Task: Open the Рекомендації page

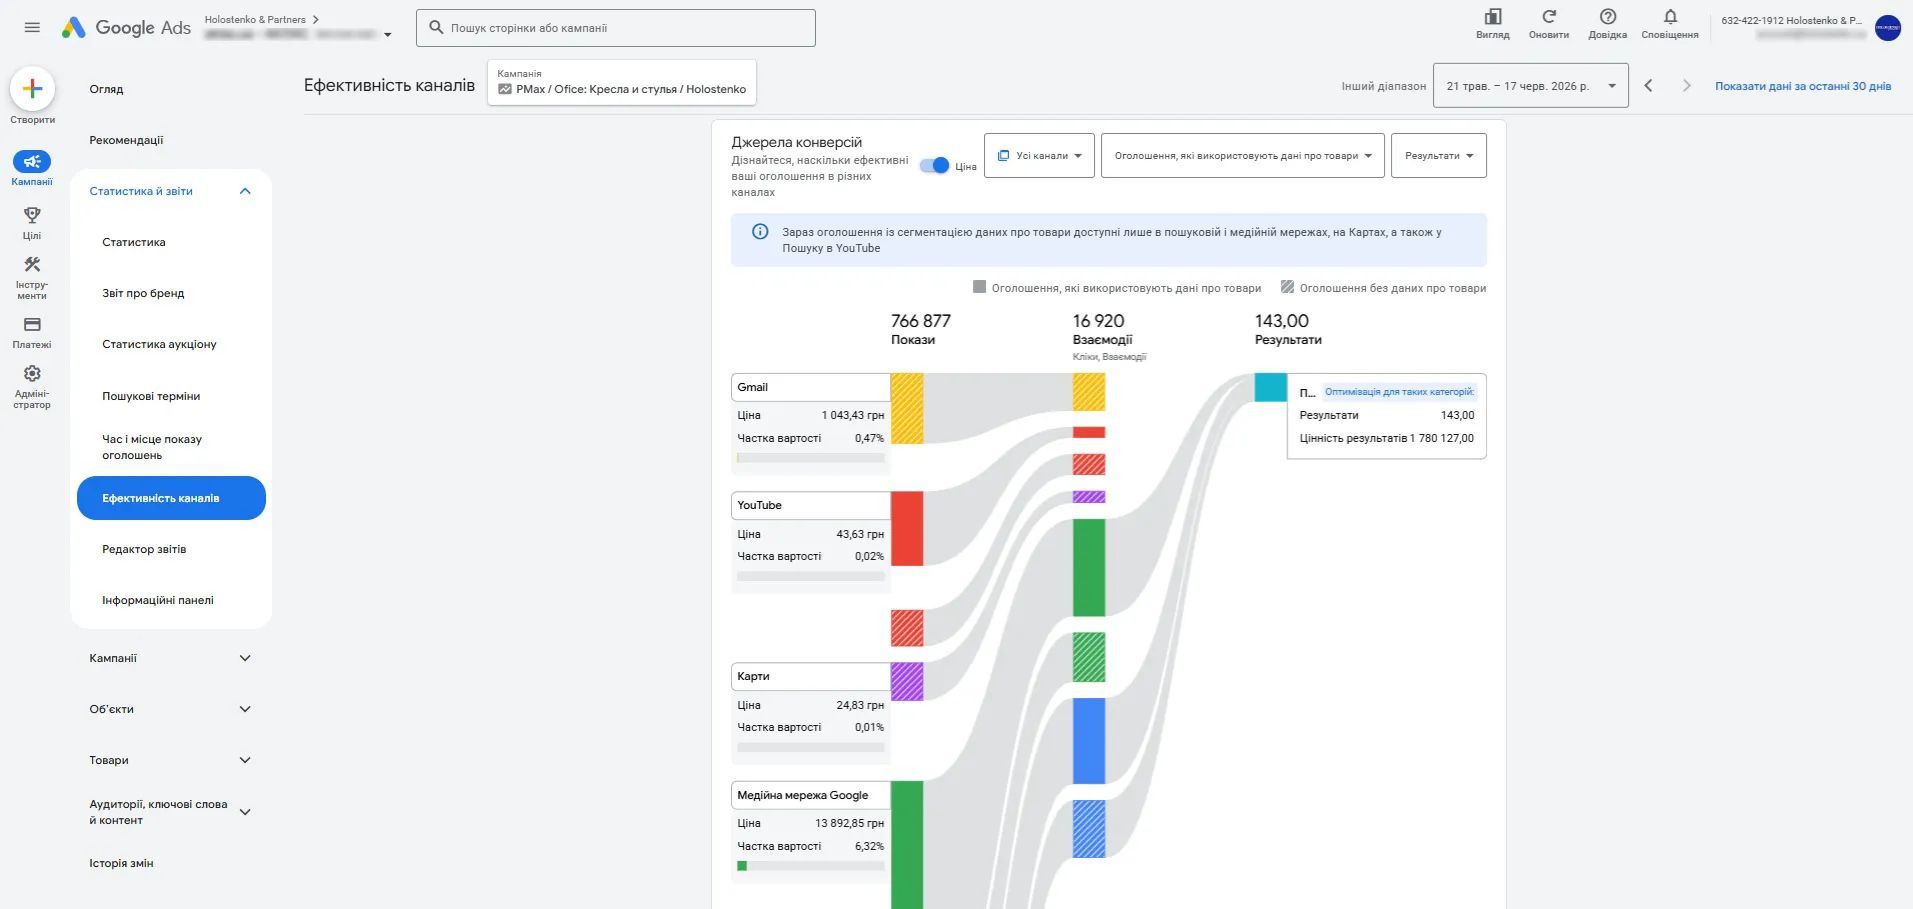Action: click(x=126, y=140)
